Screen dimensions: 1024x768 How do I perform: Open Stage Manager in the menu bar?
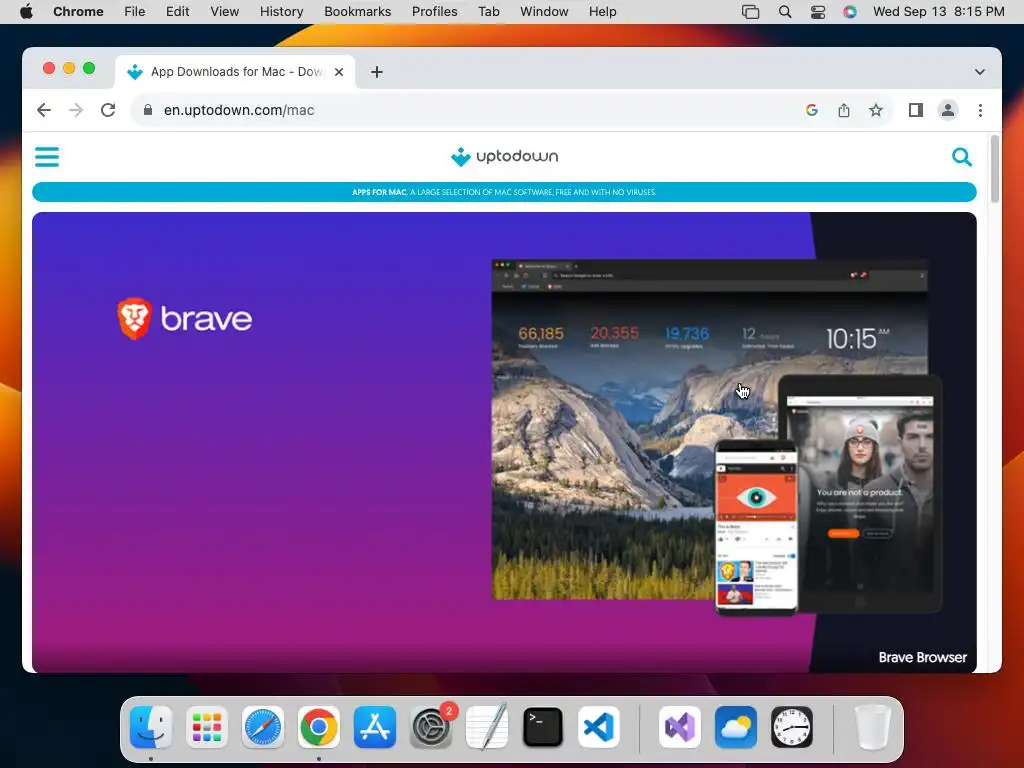pyautogui.click(x=750, y=12)
